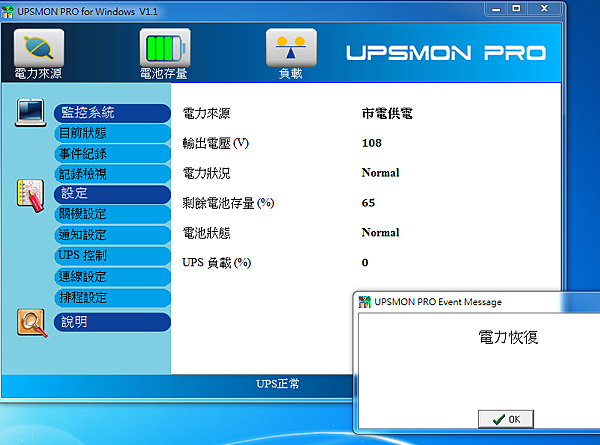Click the output voltage value 108
600x445 pixels.
[372, 143]
